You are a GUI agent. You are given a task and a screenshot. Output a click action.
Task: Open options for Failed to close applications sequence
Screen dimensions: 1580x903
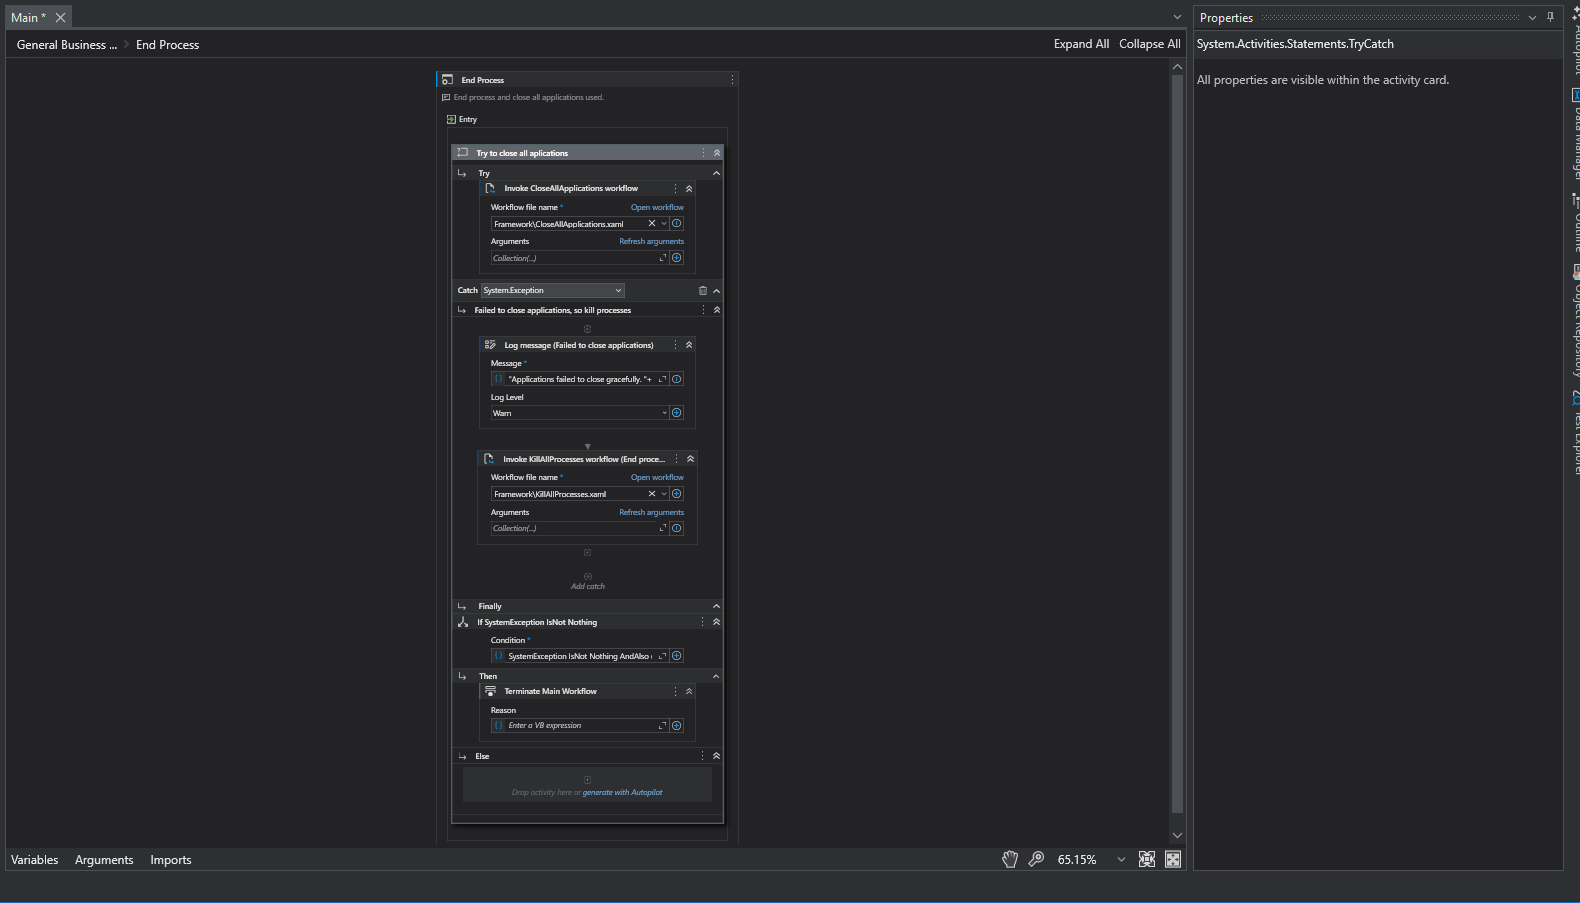(x=703, y=310)
